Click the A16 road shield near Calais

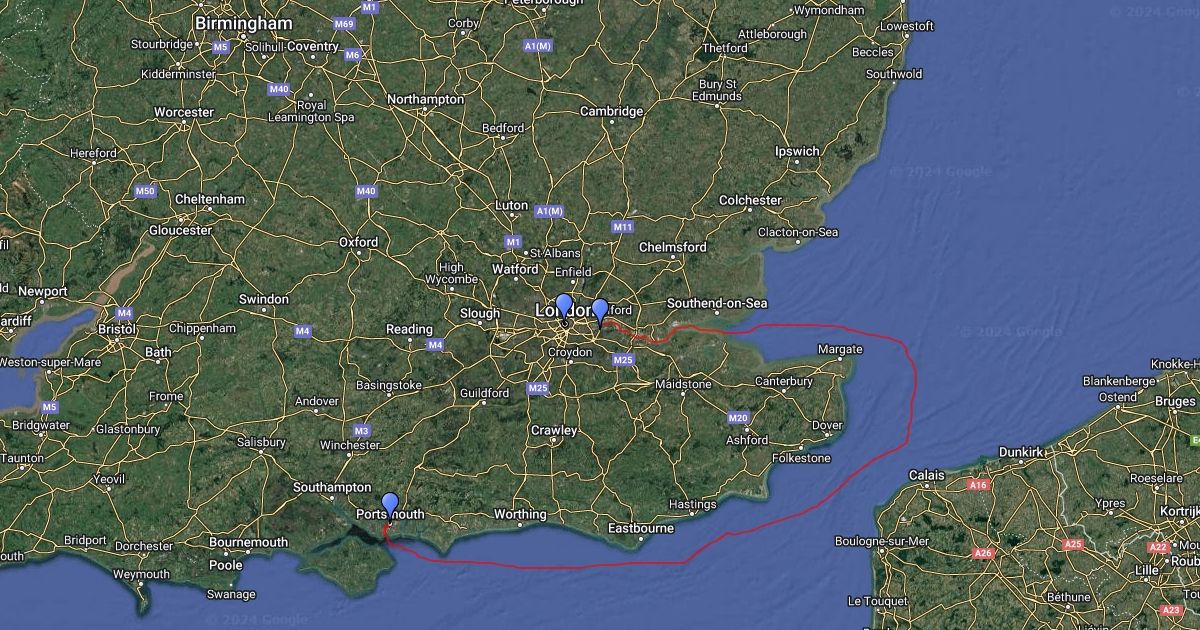point(978,485)
